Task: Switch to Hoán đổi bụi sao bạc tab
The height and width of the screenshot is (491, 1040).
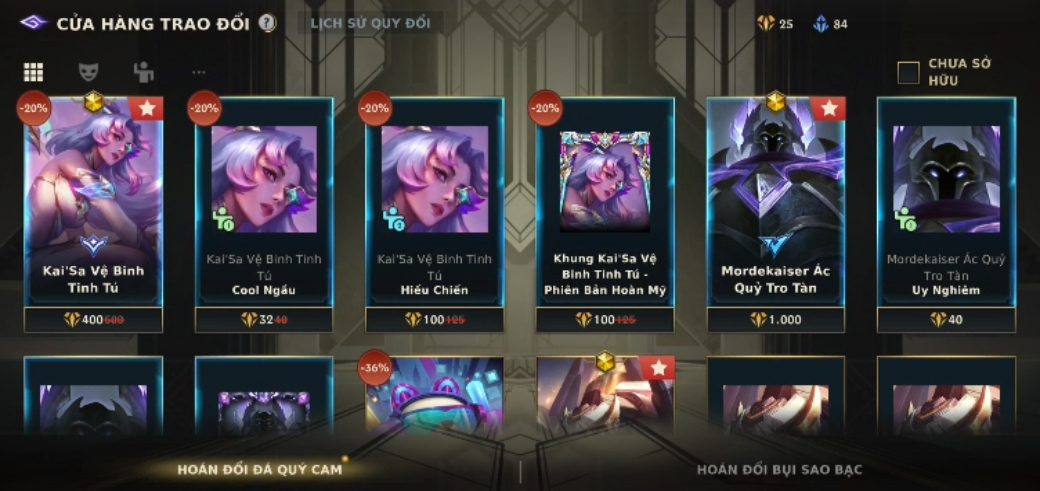Action: [779, 470]
